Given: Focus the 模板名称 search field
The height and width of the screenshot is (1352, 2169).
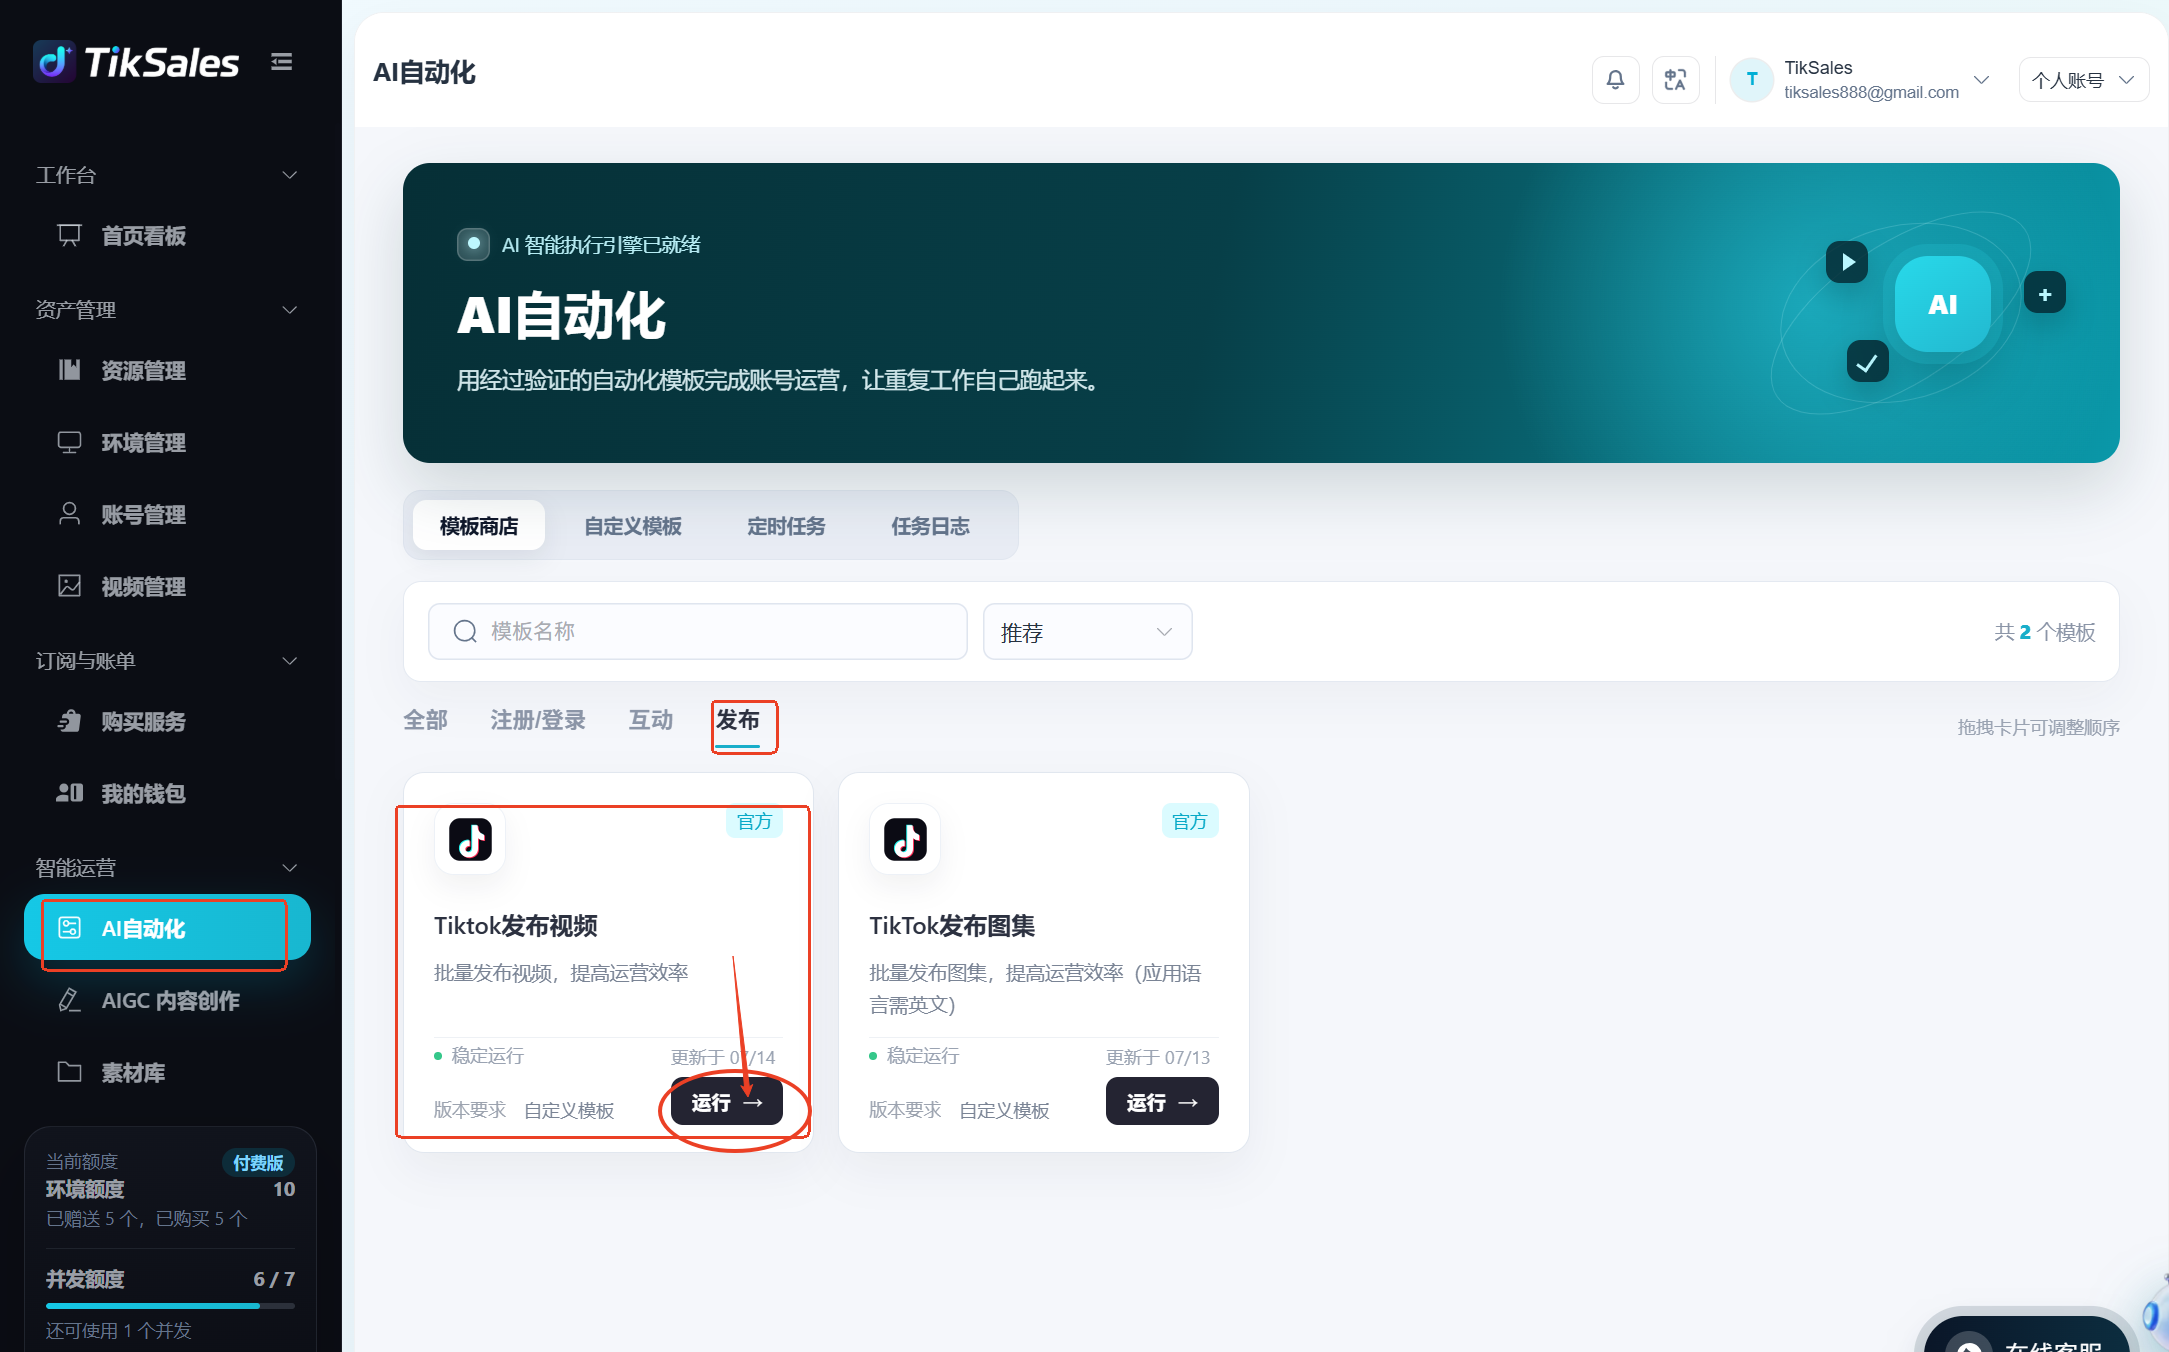Looking at the screenshot, I should point(698,632).
